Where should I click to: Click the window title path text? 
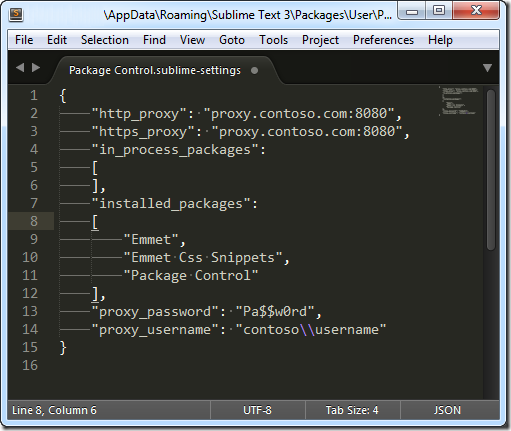click(247, 15)
